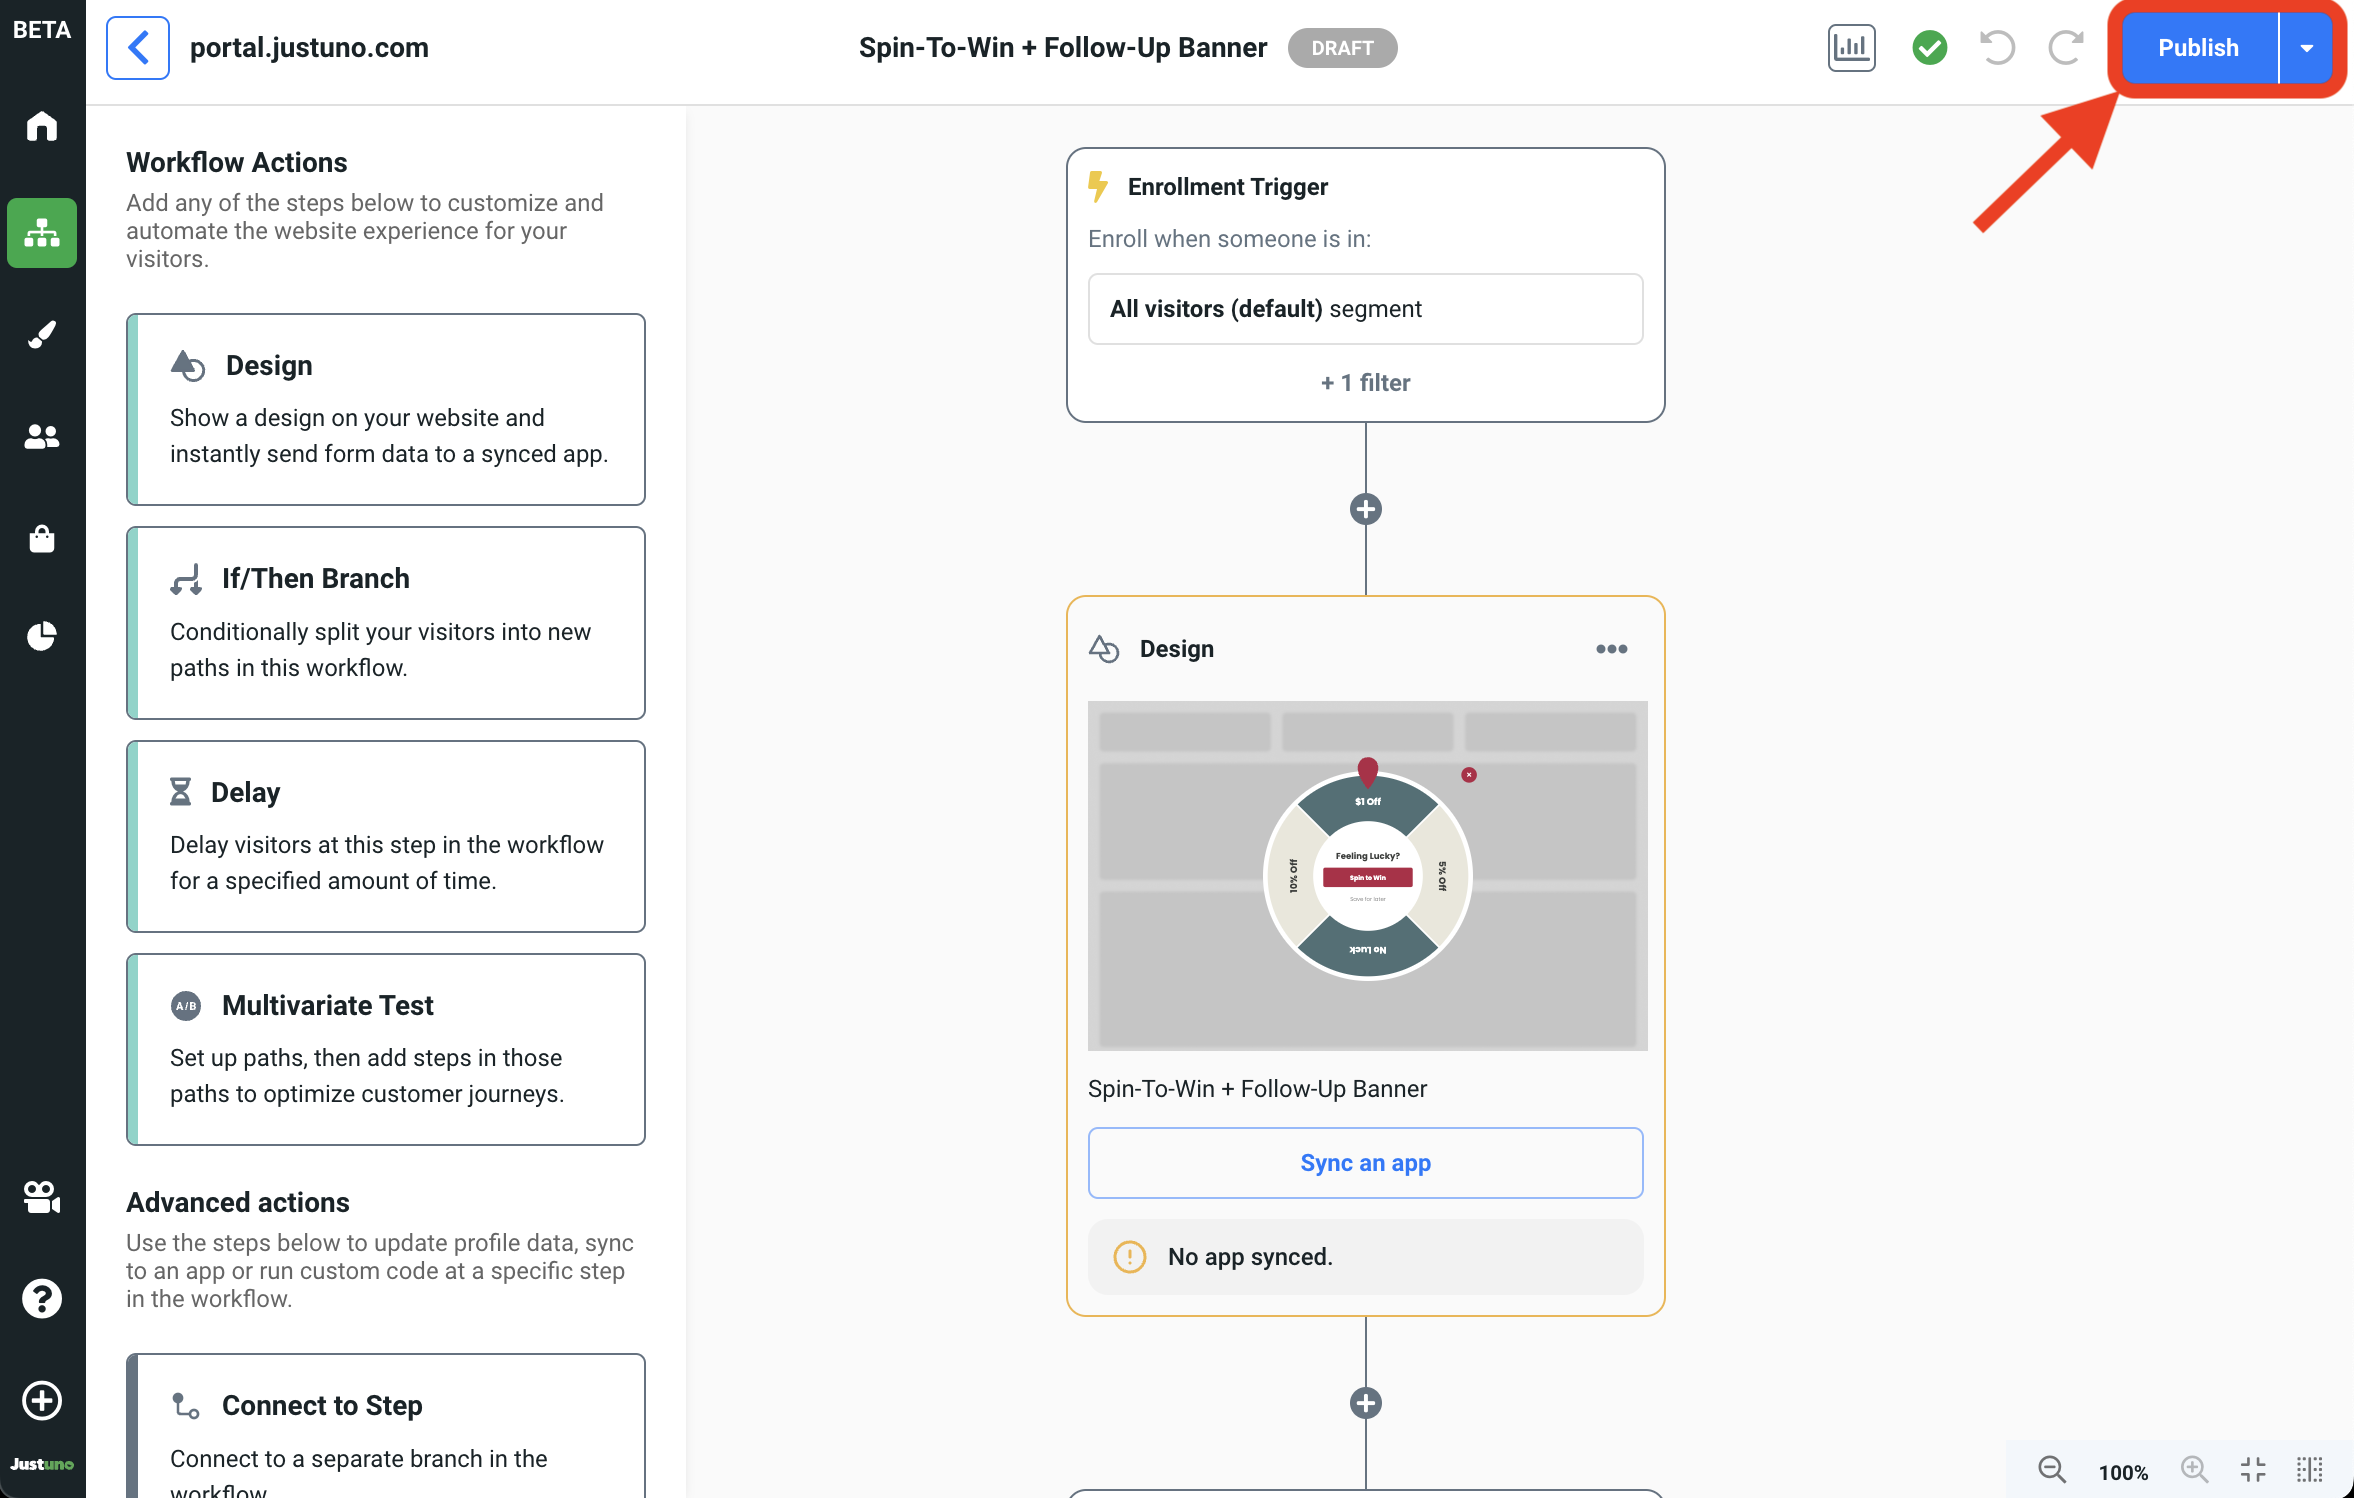The height and width of the screenshot is (1498, 2354).
Task: Click the redo arrow icon
Action: tap(2065, 48)
